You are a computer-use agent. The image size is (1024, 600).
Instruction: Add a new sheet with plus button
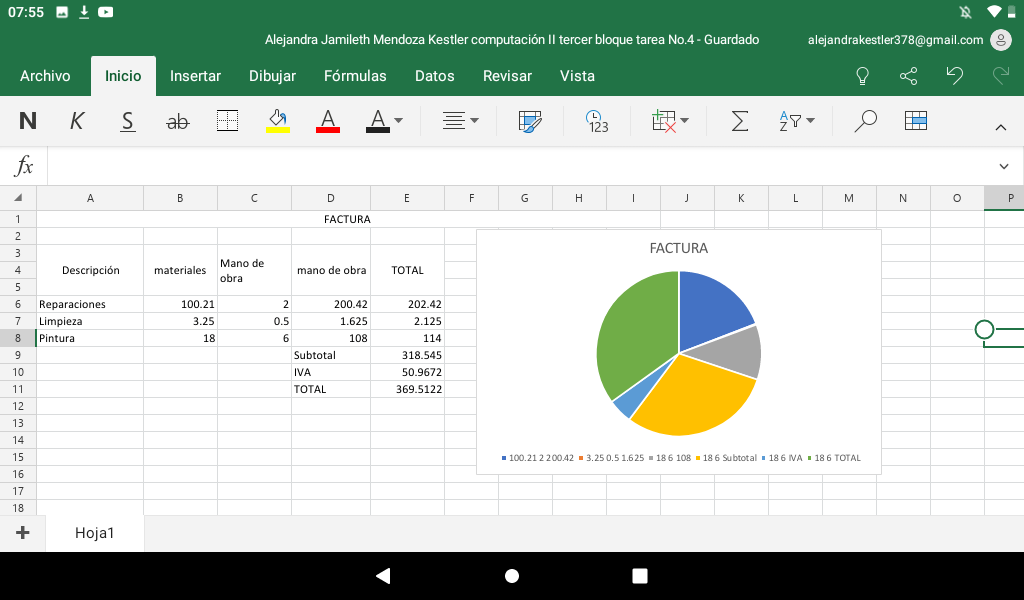pyautogui.click(x=23, y=533)
